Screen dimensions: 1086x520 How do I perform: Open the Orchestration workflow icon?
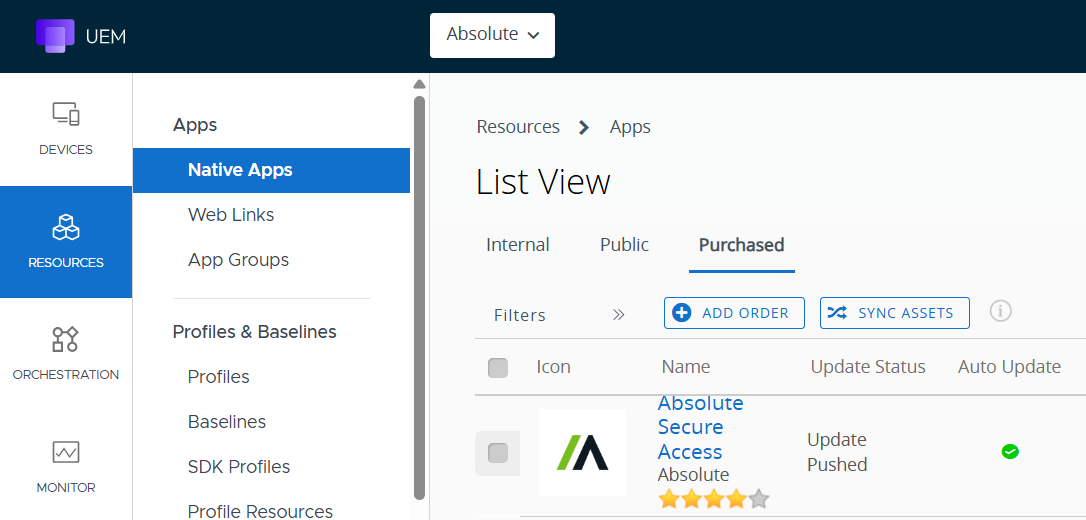pos(66,339)
